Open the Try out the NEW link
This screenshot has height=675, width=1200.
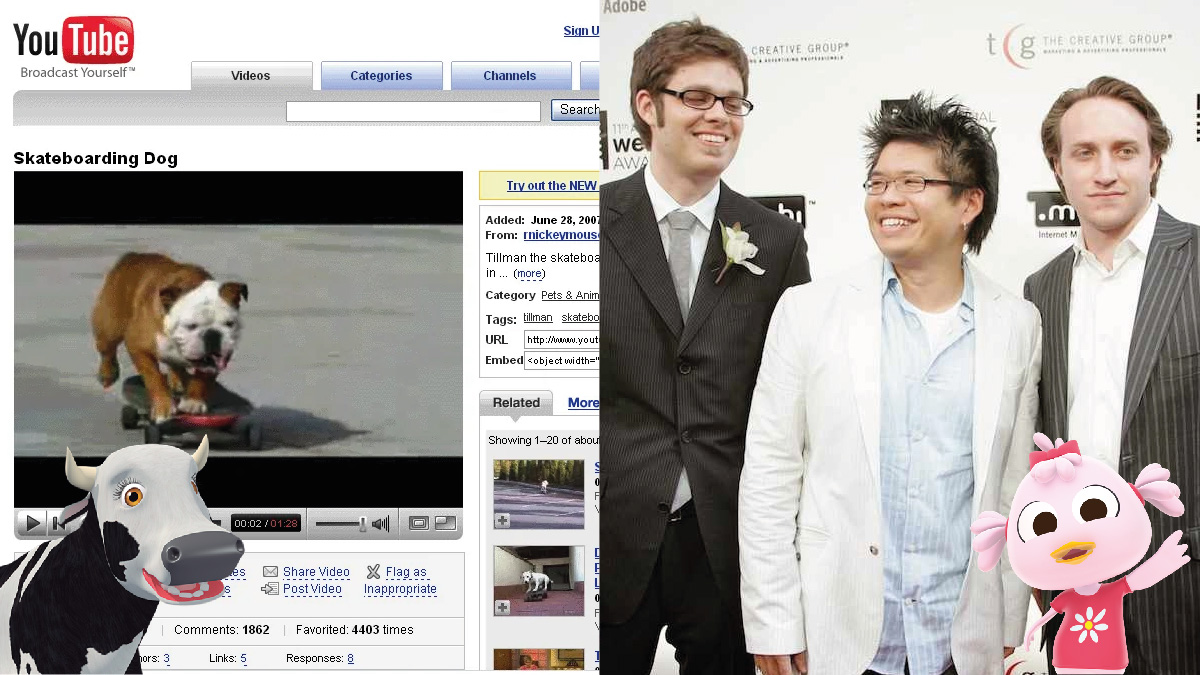[x=552, y=186]
